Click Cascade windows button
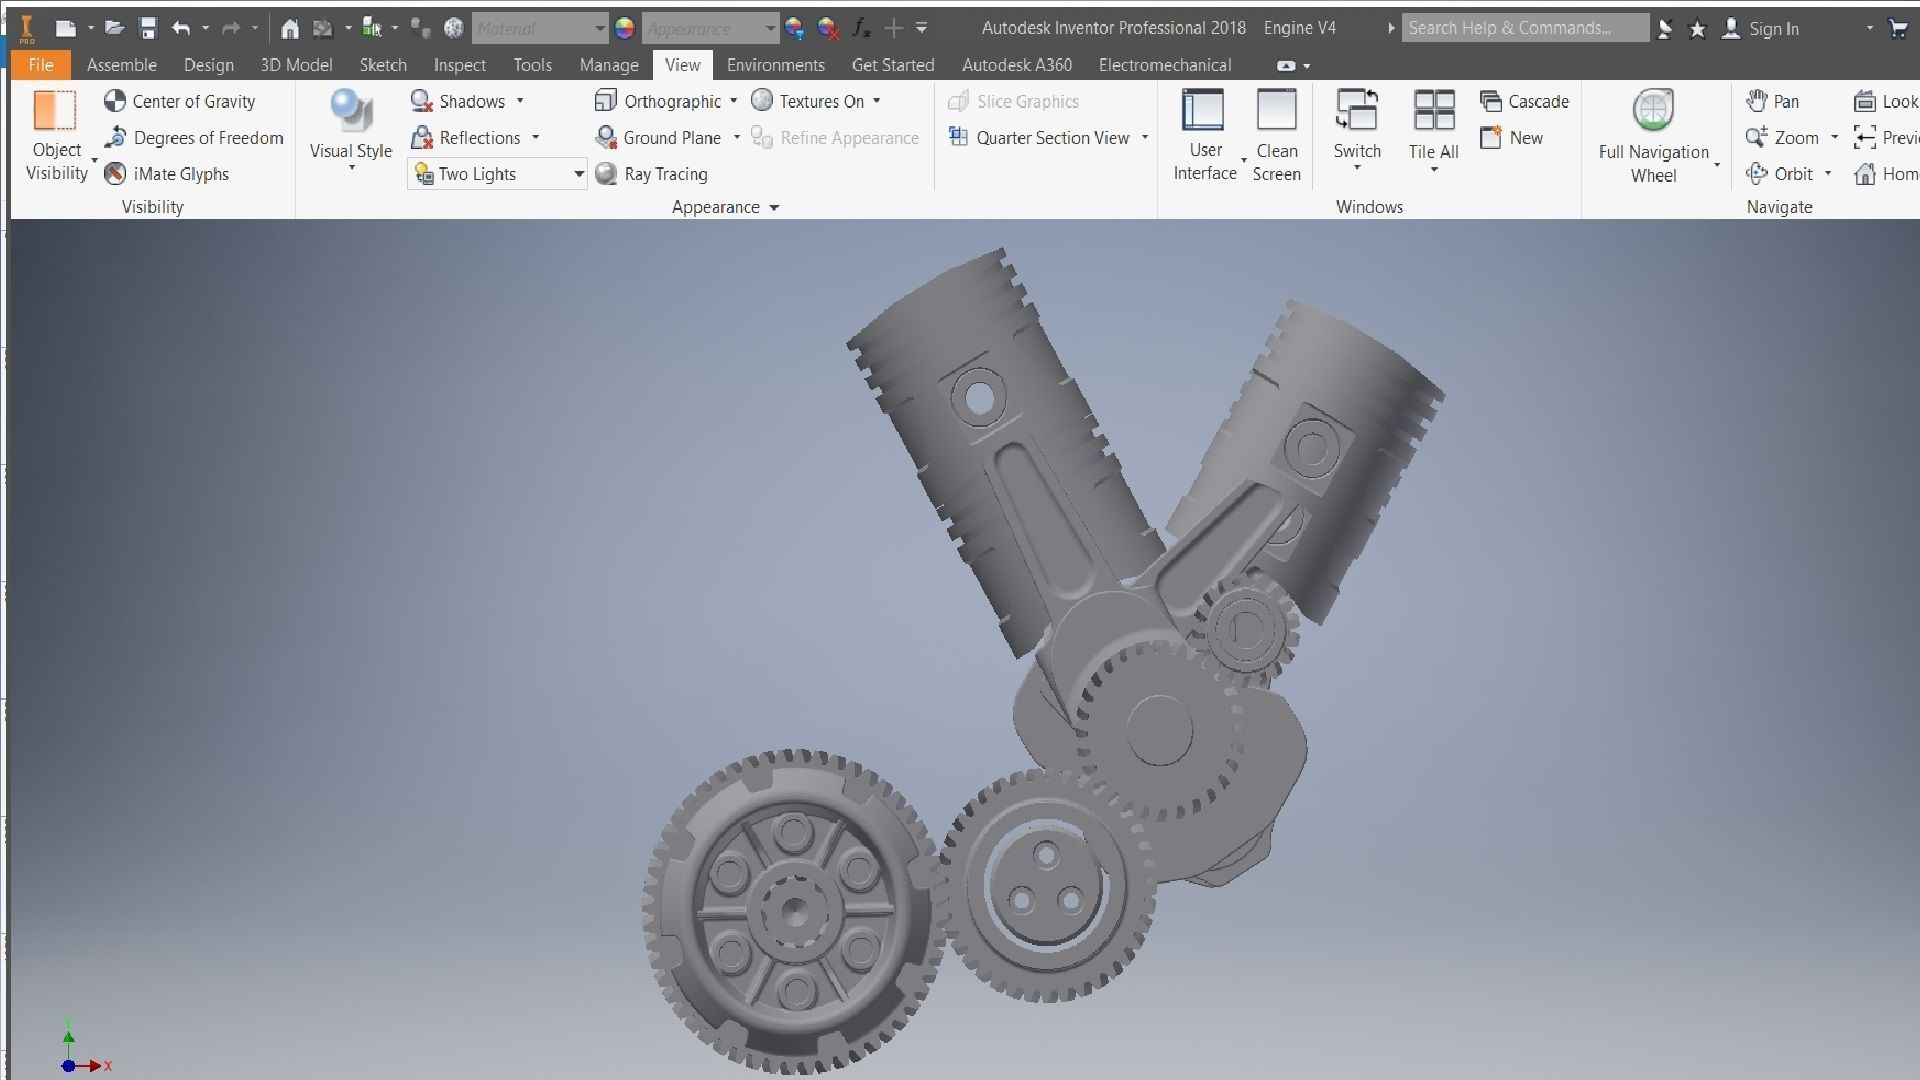 pos(1524,101)
